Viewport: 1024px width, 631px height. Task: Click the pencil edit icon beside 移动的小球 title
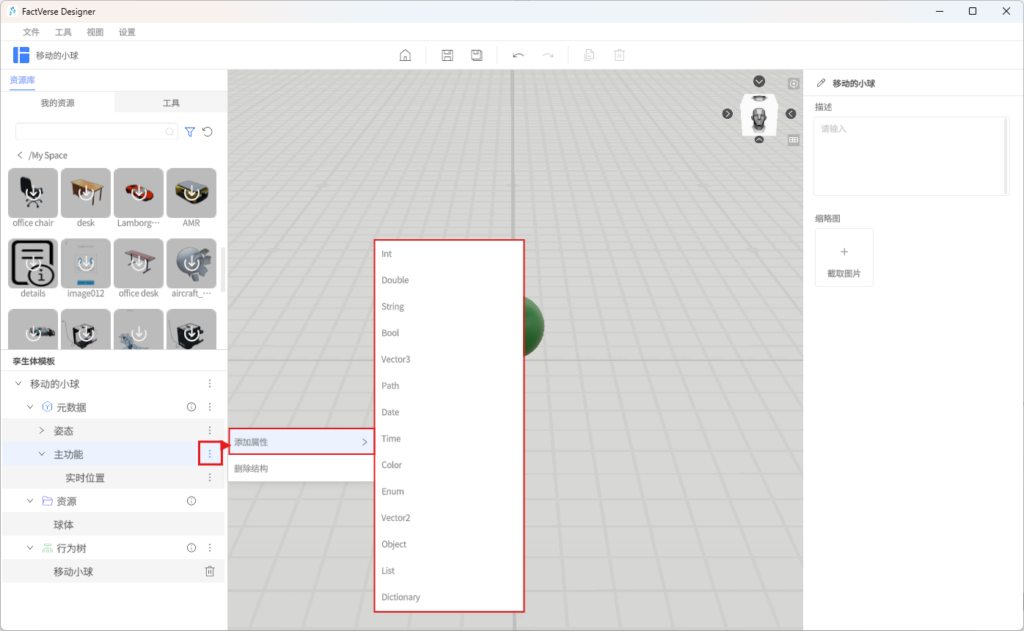[821, 84]
